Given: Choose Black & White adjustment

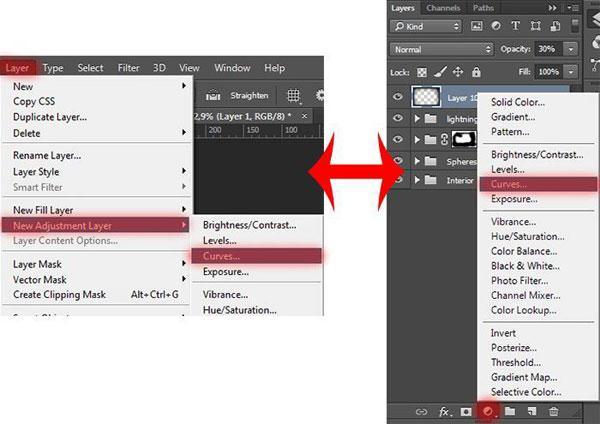Looking at the screenshot, I should pyautogui.click(x=525, y=266).
